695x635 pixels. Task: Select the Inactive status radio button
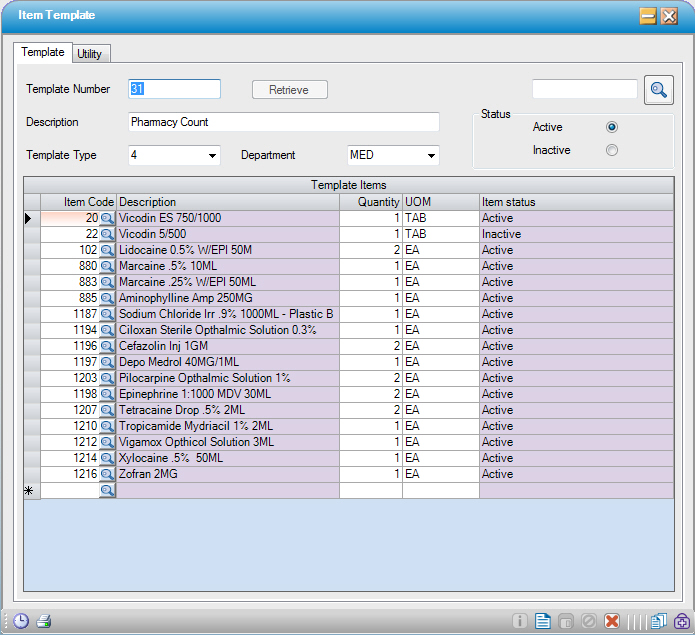[612, 150]
